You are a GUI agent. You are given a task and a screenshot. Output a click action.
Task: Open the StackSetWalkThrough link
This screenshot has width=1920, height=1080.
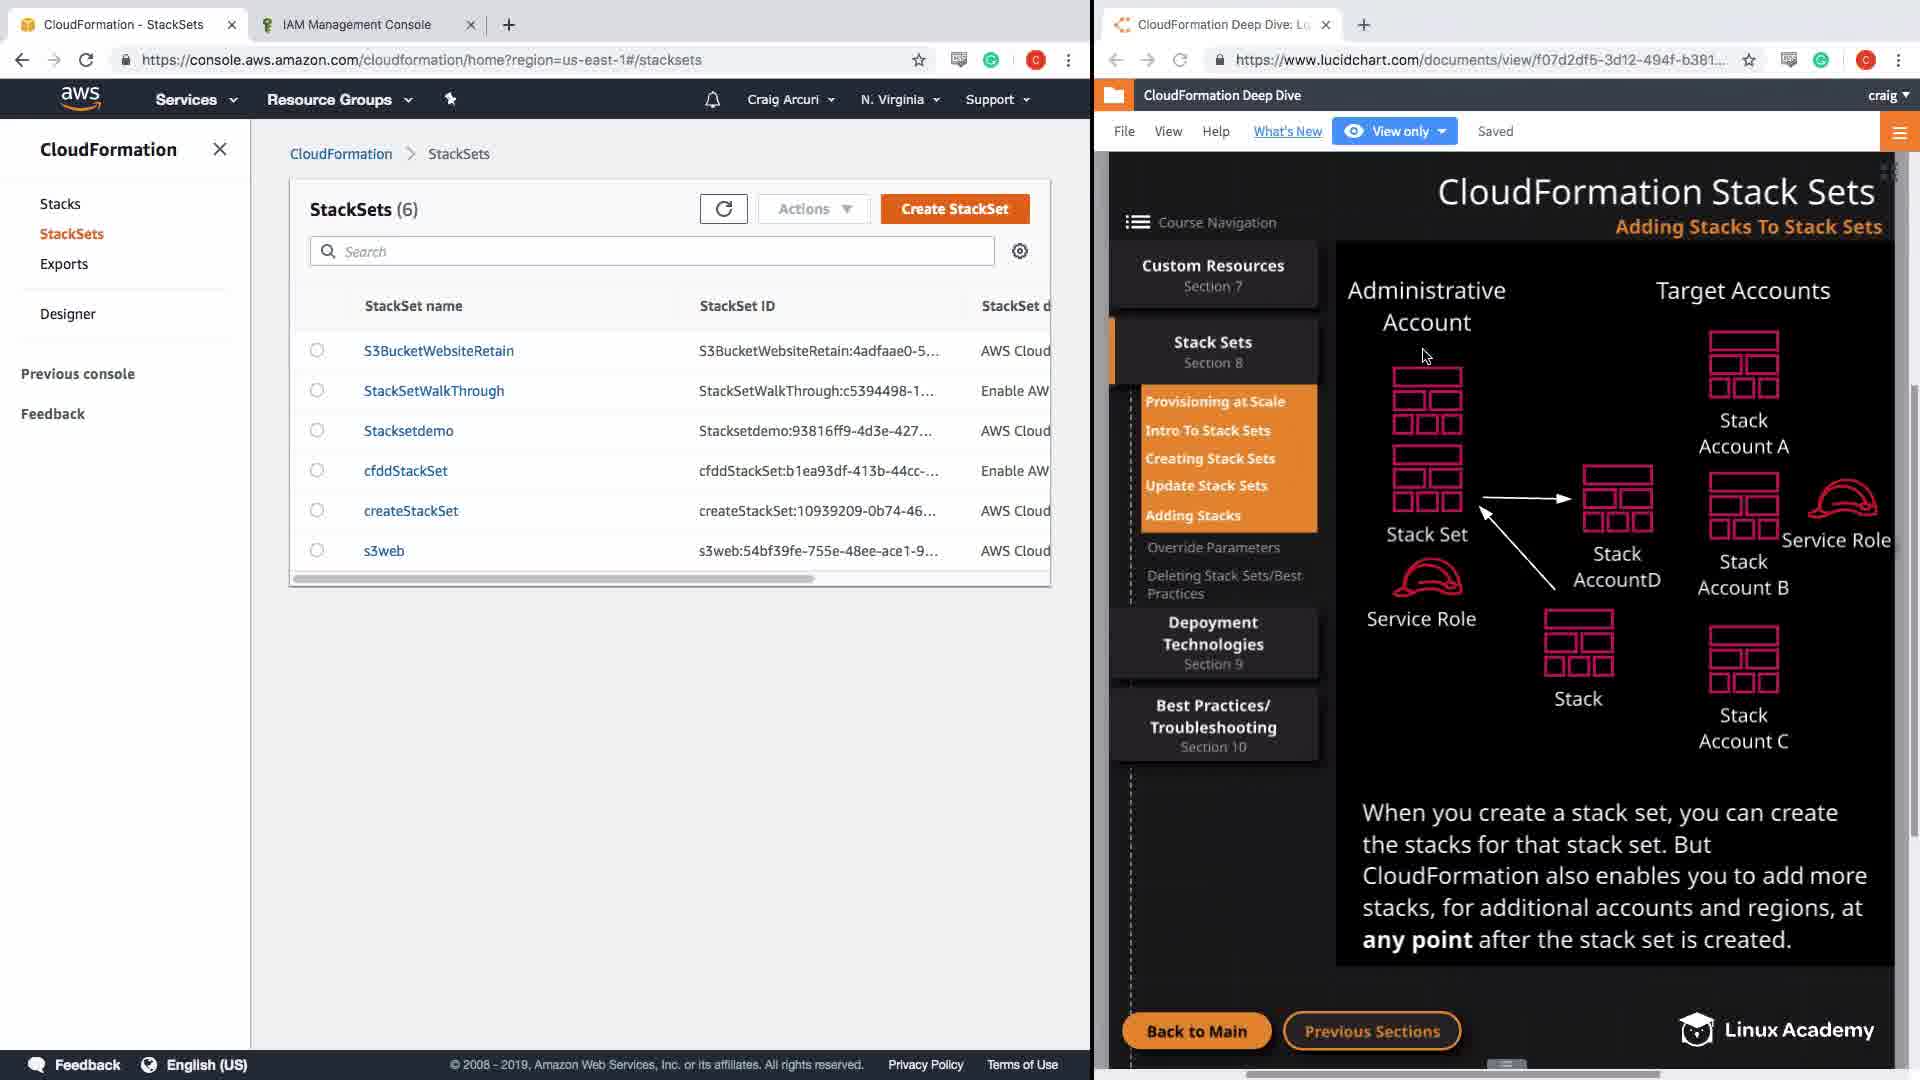coord(433,391)
